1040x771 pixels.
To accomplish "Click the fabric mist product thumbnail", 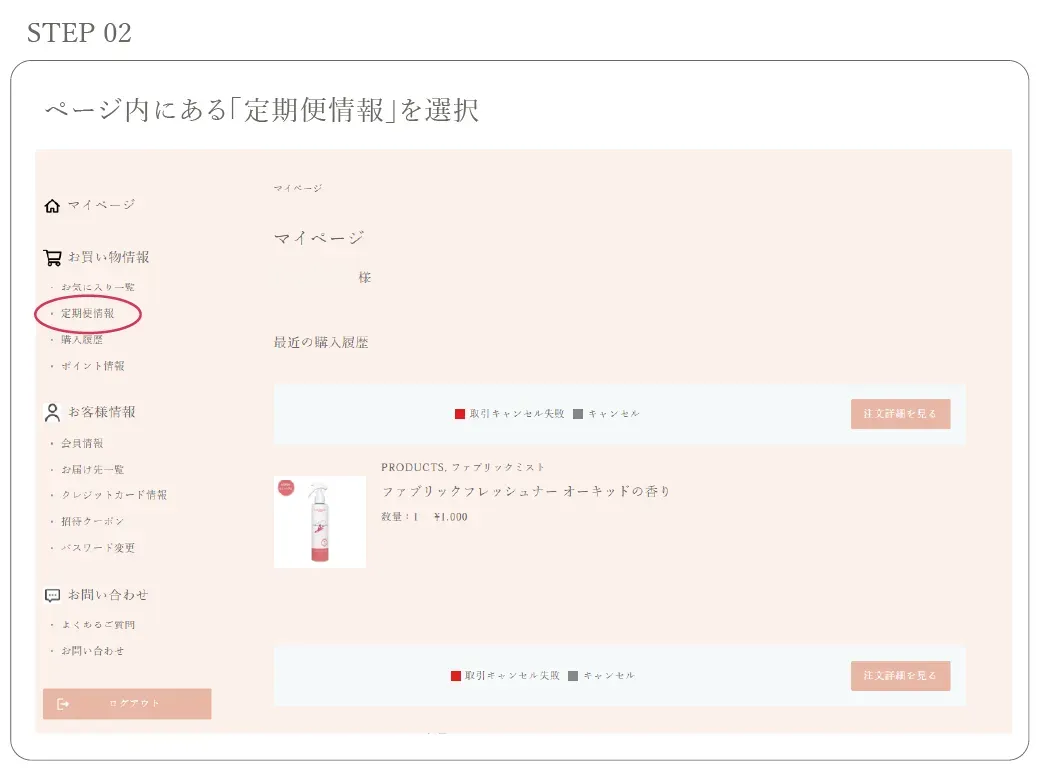I will pos(319,520).
